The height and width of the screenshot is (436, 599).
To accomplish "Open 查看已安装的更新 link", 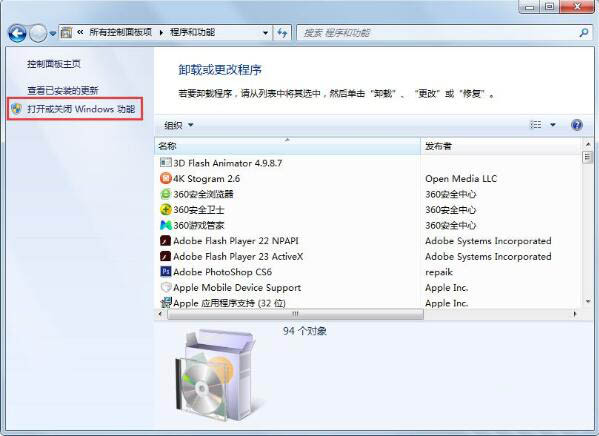I will (x=63, y=91).
